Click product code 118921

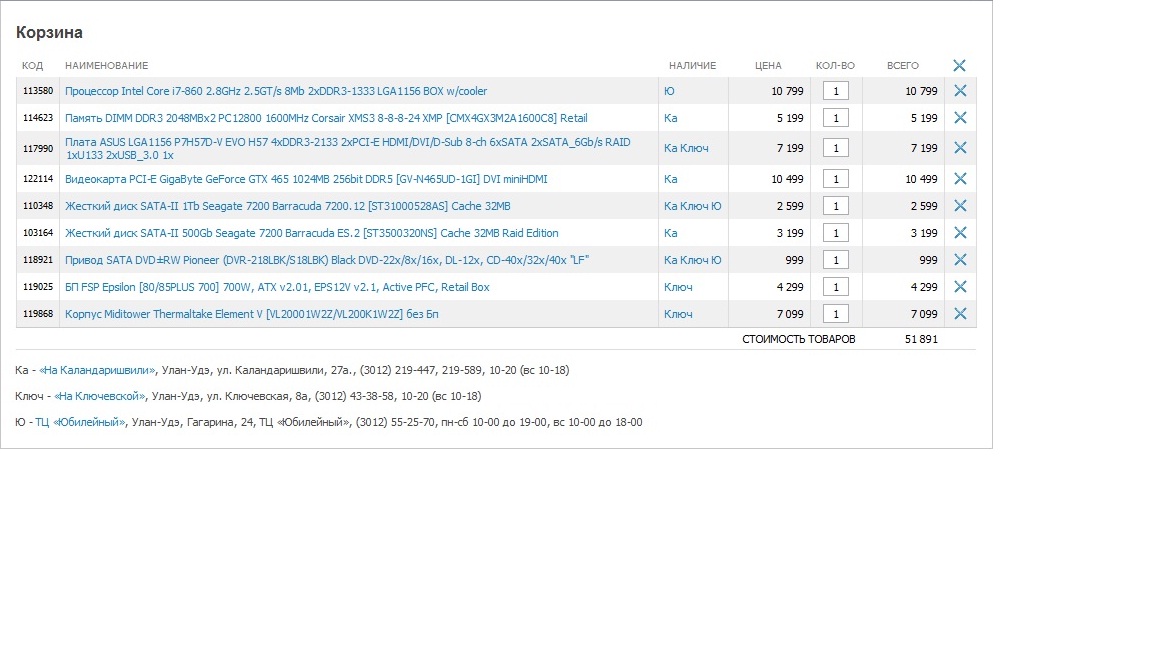[38, 260]
